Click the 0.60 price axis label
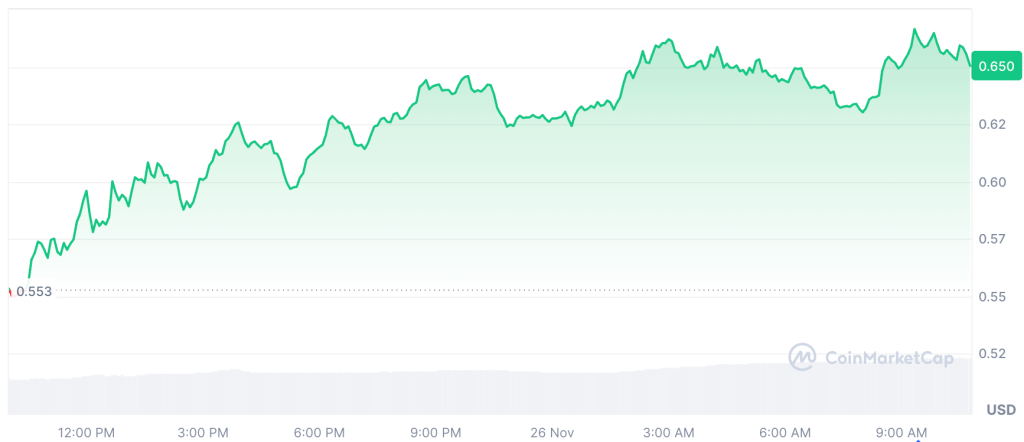 pos(992,182)
